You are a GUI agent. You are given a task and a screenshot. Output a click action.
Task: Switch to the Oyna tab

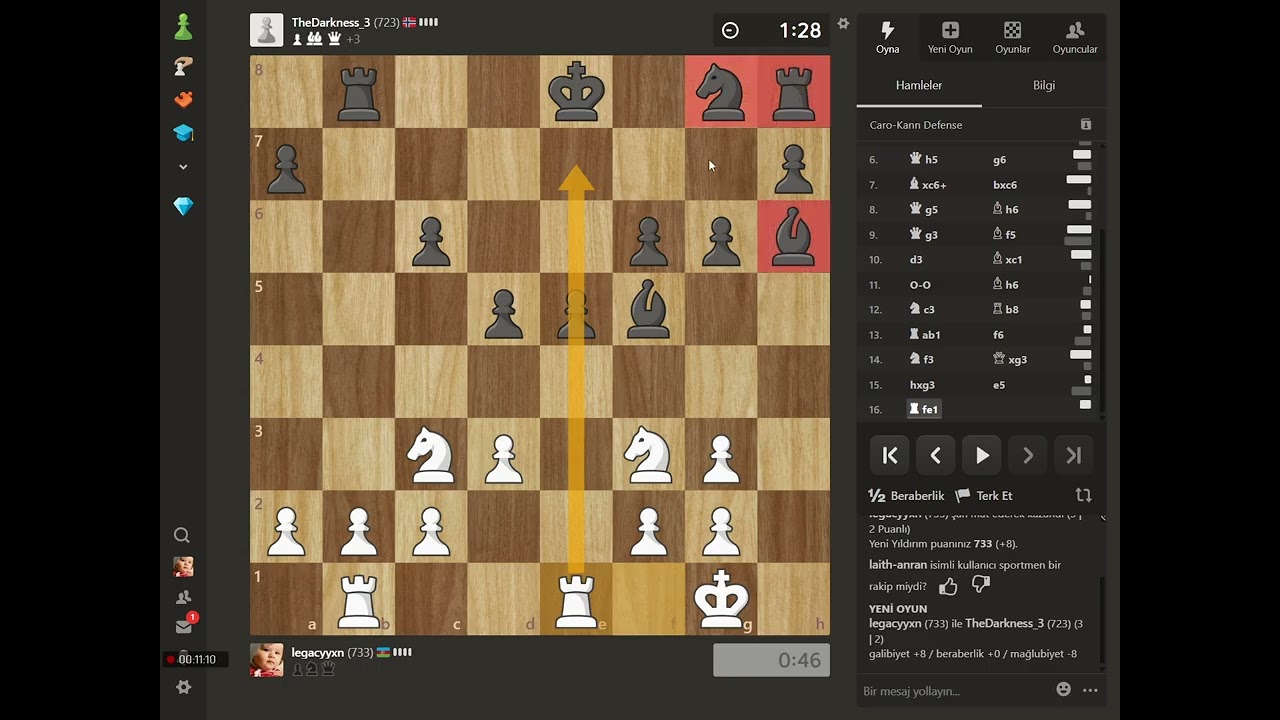click(887, 38)
